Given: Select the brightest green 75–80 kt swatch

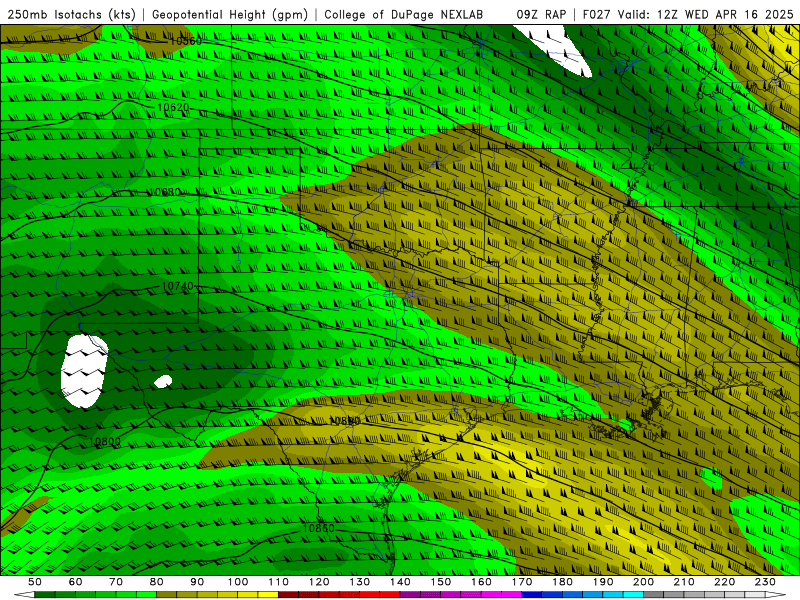Looking at the screenshot, I should click(x=146, y=595).
